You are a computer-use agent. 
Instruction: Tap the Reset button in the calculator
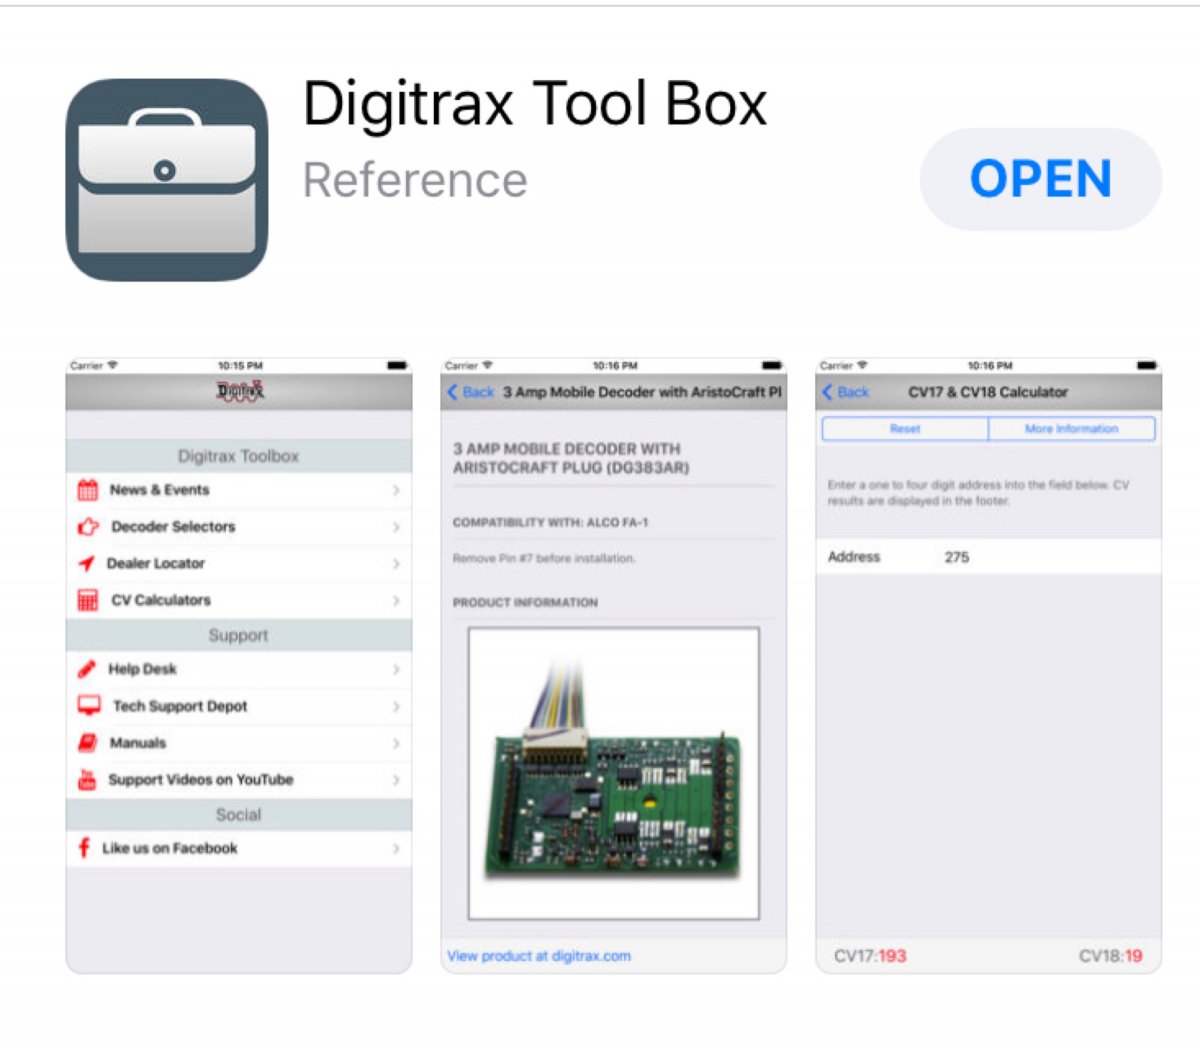tap(905, 428)
